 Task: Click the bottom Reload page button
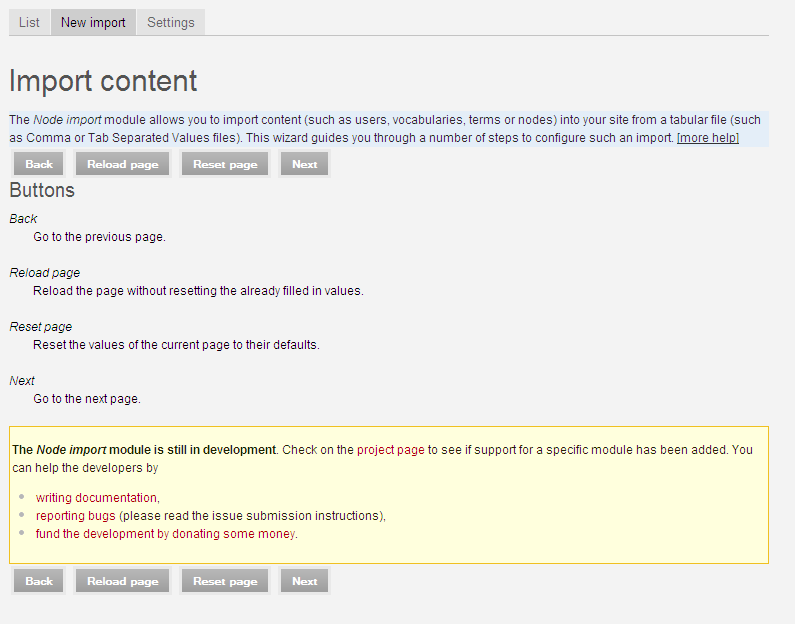point(123,581)
